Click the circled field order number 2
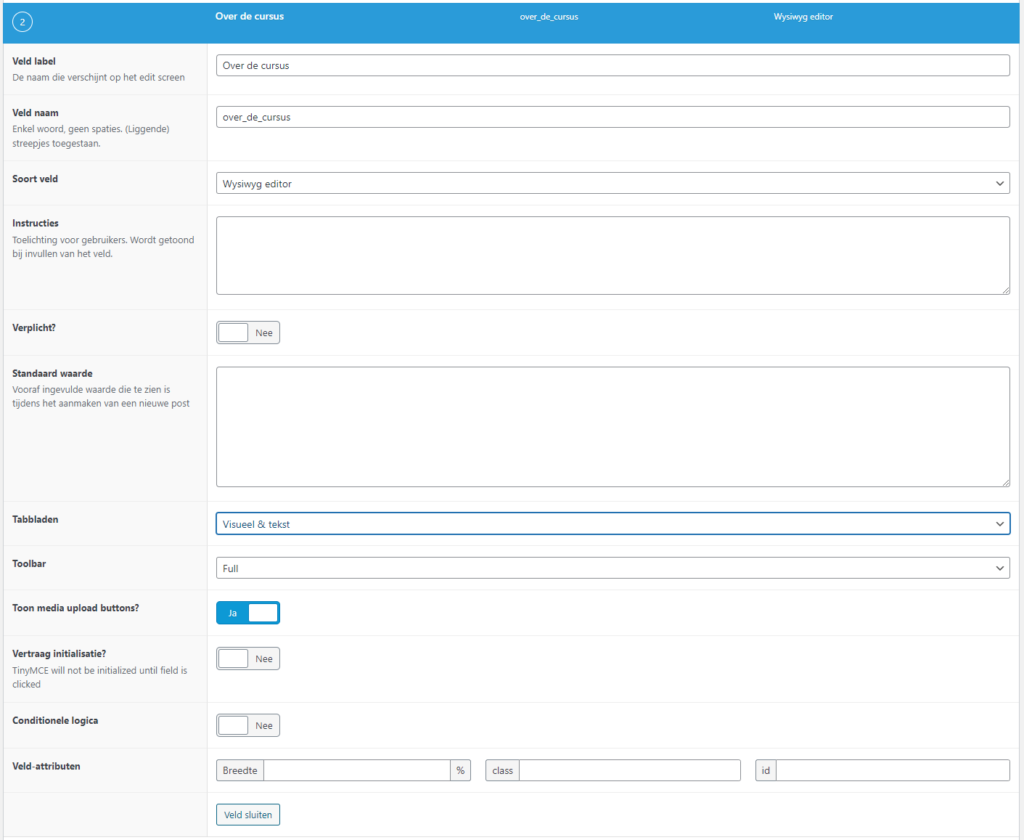 click(x=22, y=22)
